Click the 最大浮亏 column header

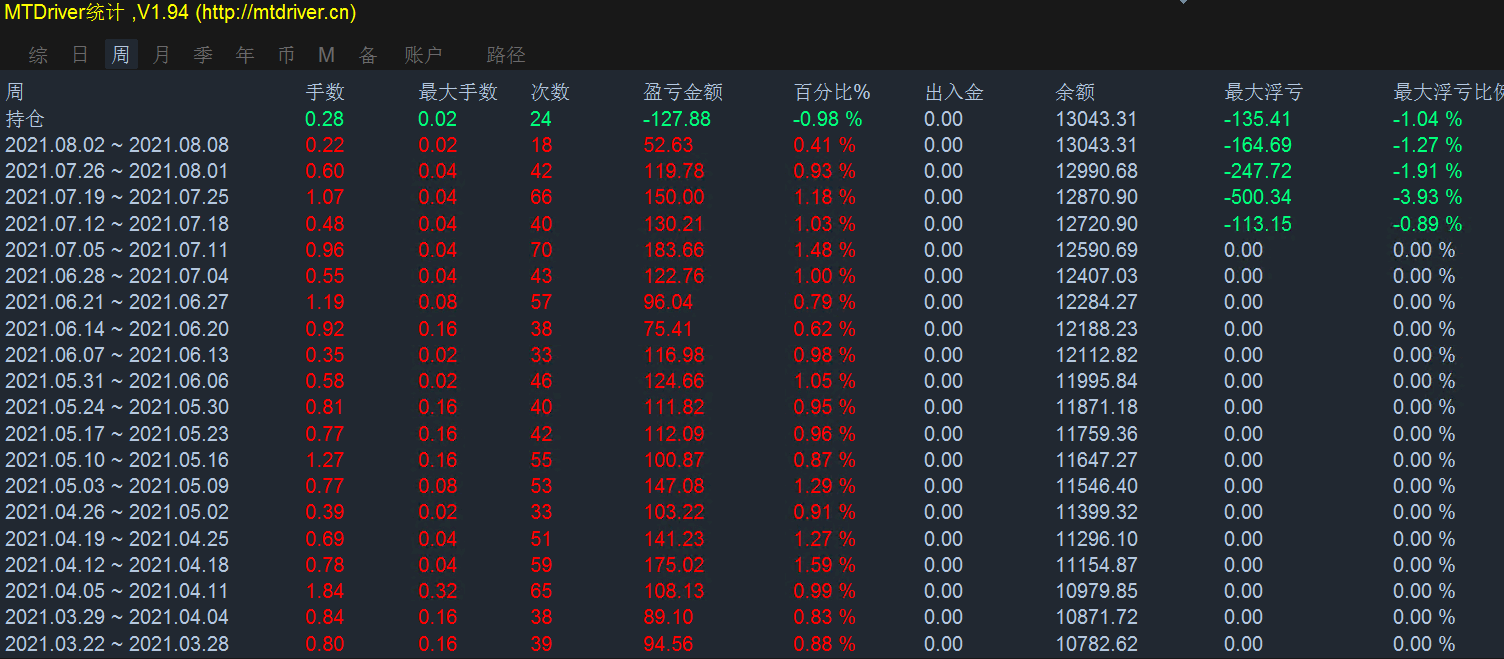click(x=1263, y=93)
